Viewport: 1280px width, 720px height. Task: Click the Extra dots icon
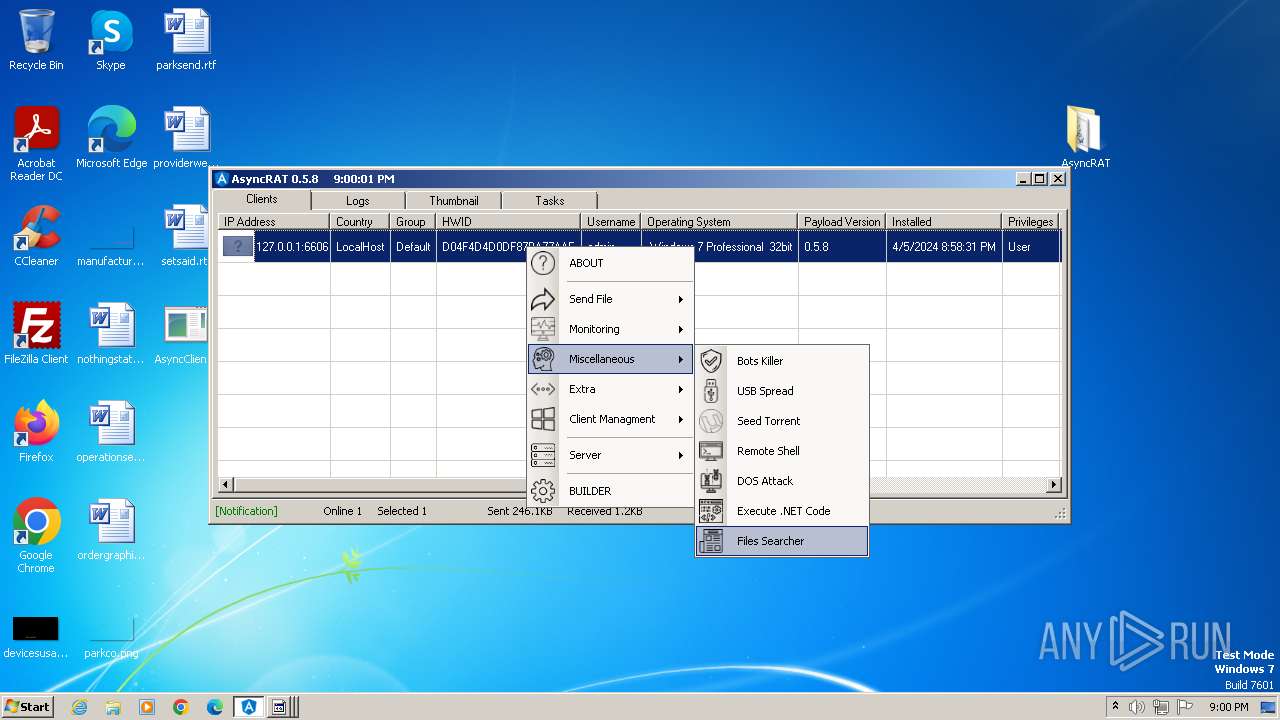pos(543,389)
